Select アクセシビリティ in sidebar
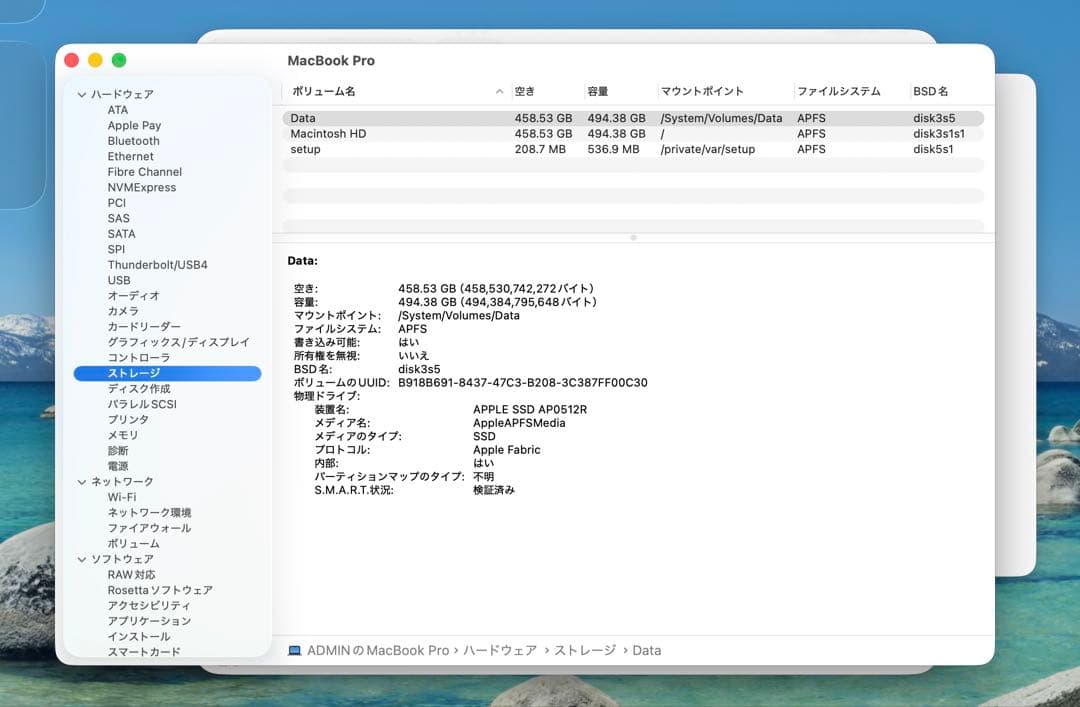This screenshot has height=707, width=1080. [x=149, y=606]
